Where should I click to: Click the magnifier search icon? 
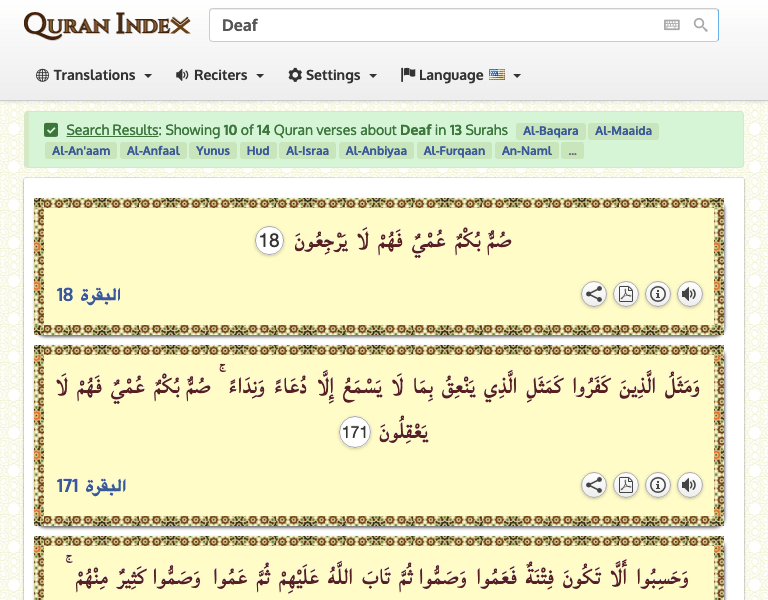[x=701, y=25]
